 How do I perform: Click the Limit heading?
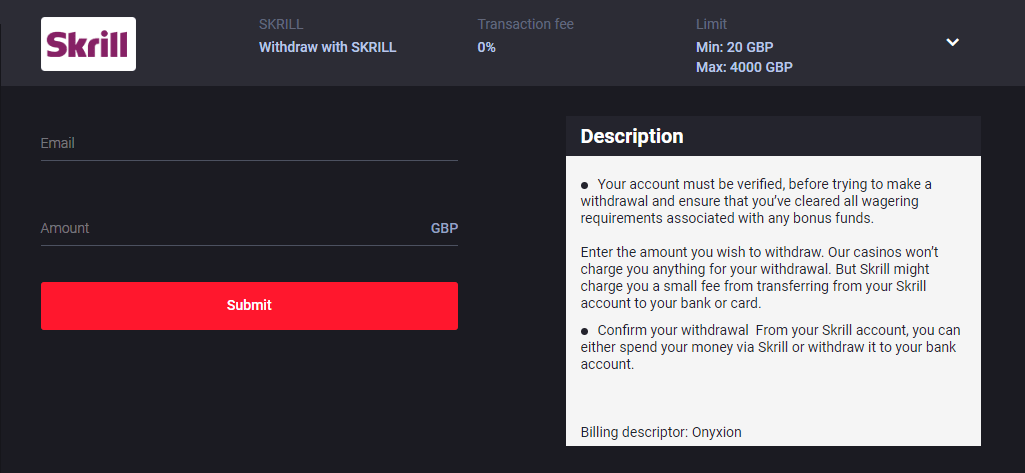coord(711,24)
